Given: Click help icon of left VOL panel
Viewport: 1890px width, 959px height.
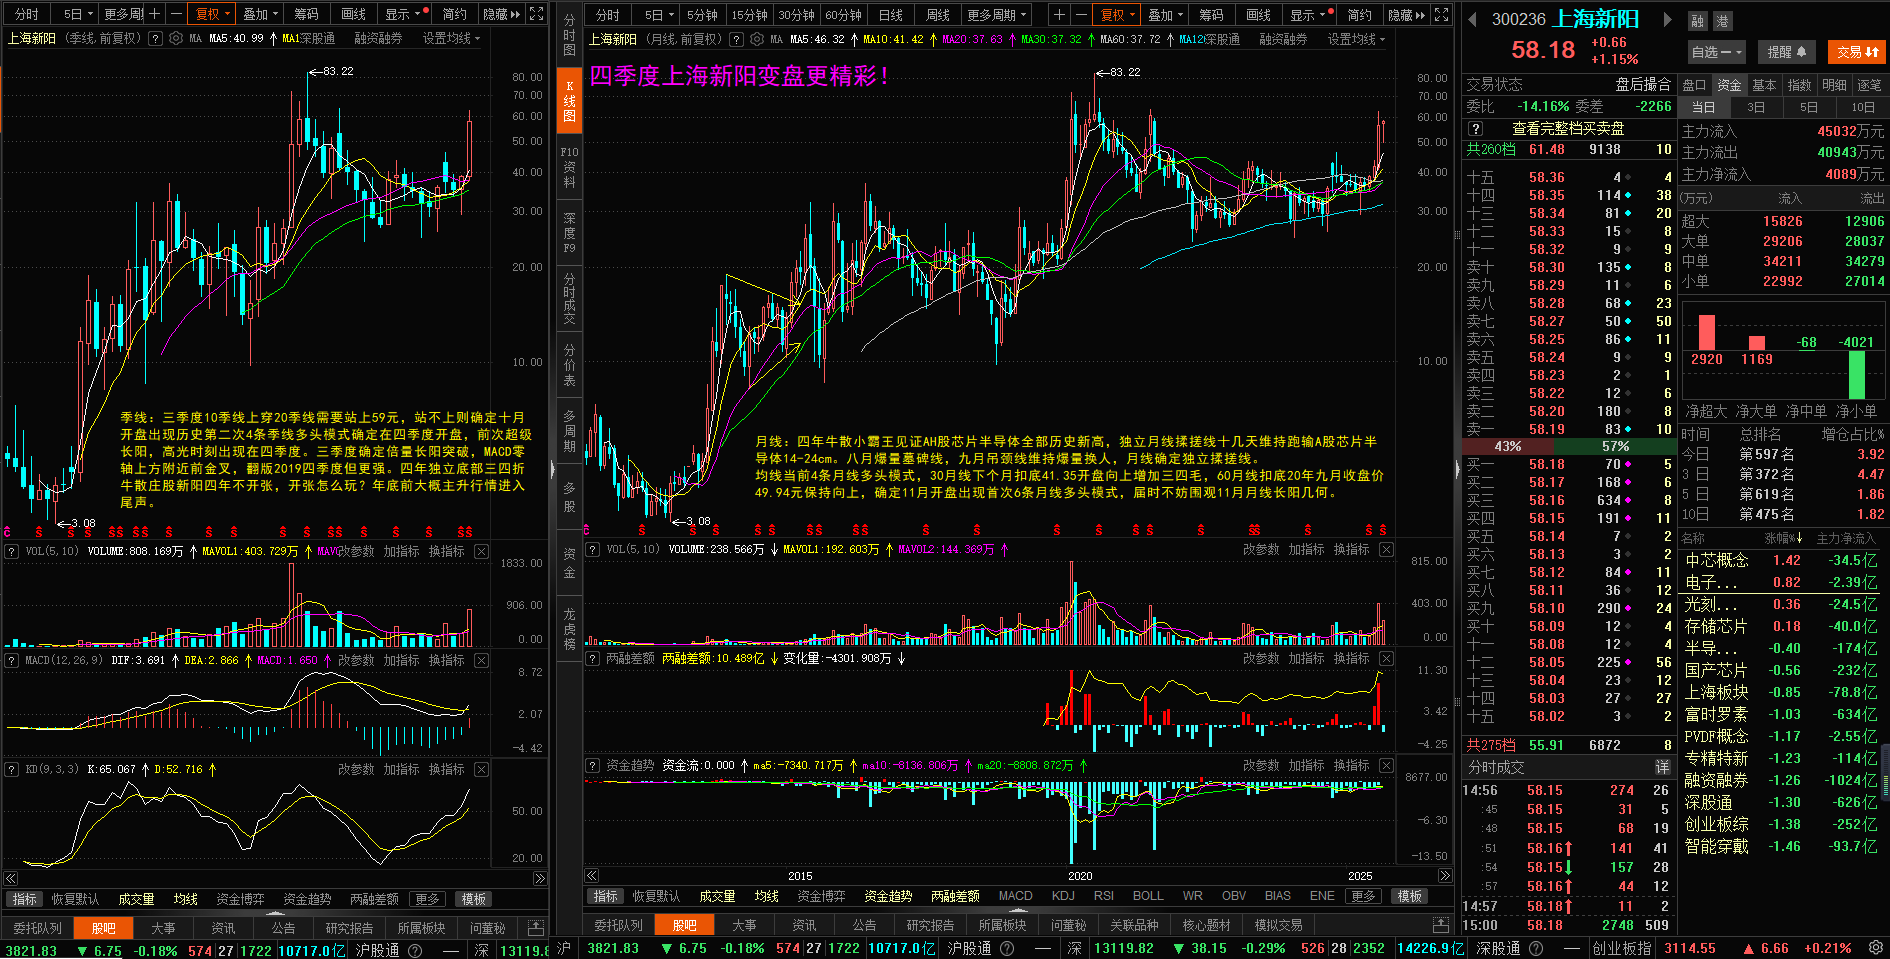Looking at the screenshot, I should (x=12, y=551).
